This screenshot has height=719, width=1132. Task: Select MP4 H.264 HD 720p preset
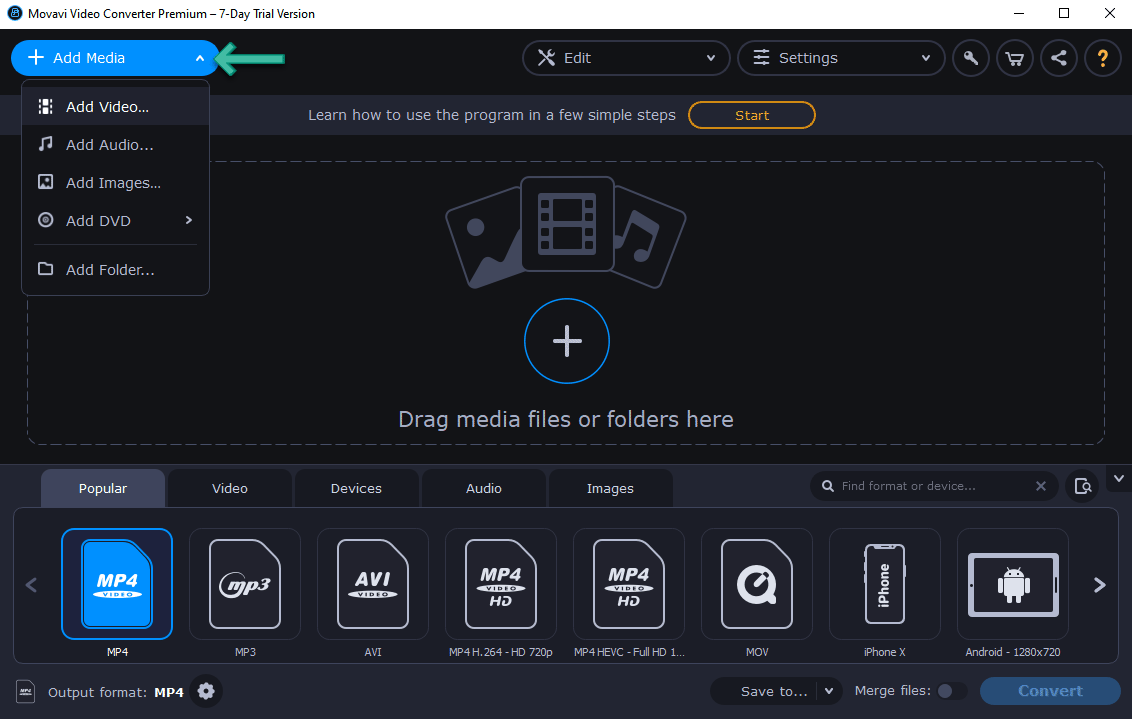click(x=500, y=584)
